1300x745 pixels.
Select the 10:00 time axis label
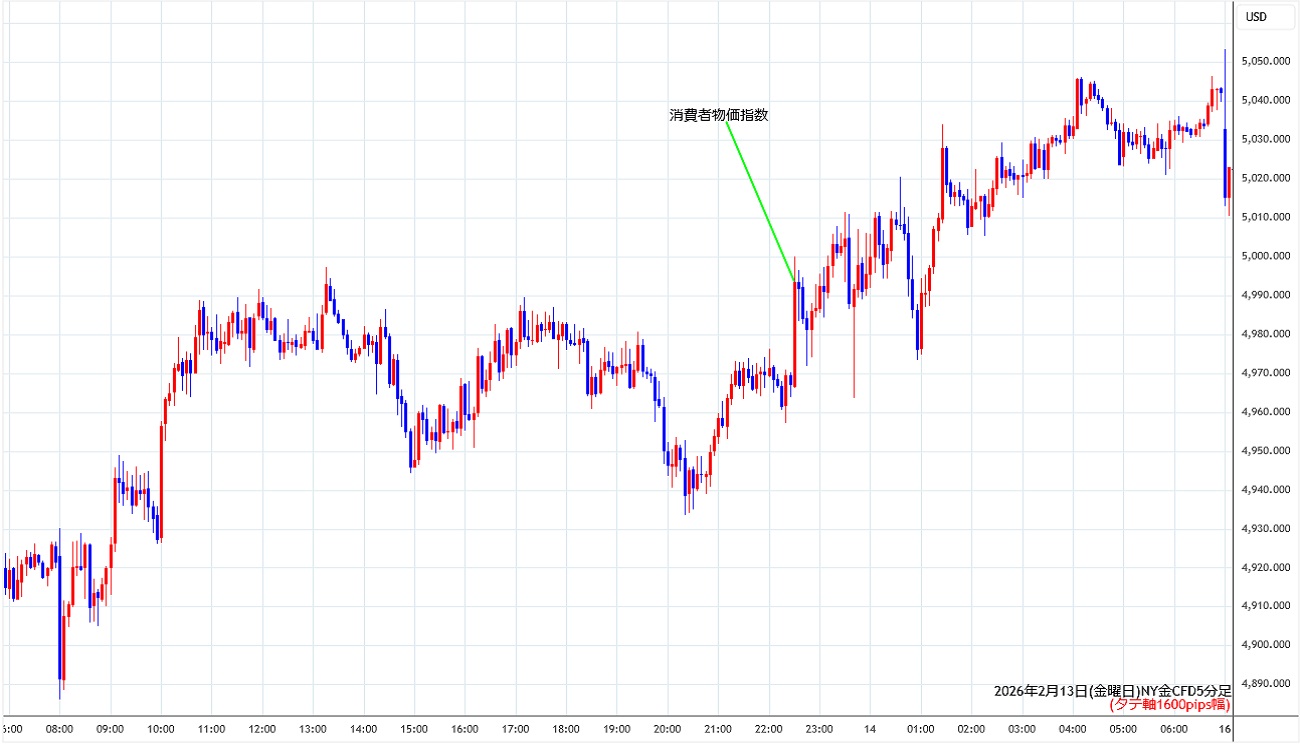pyautogui.click(x=161, y=729)
